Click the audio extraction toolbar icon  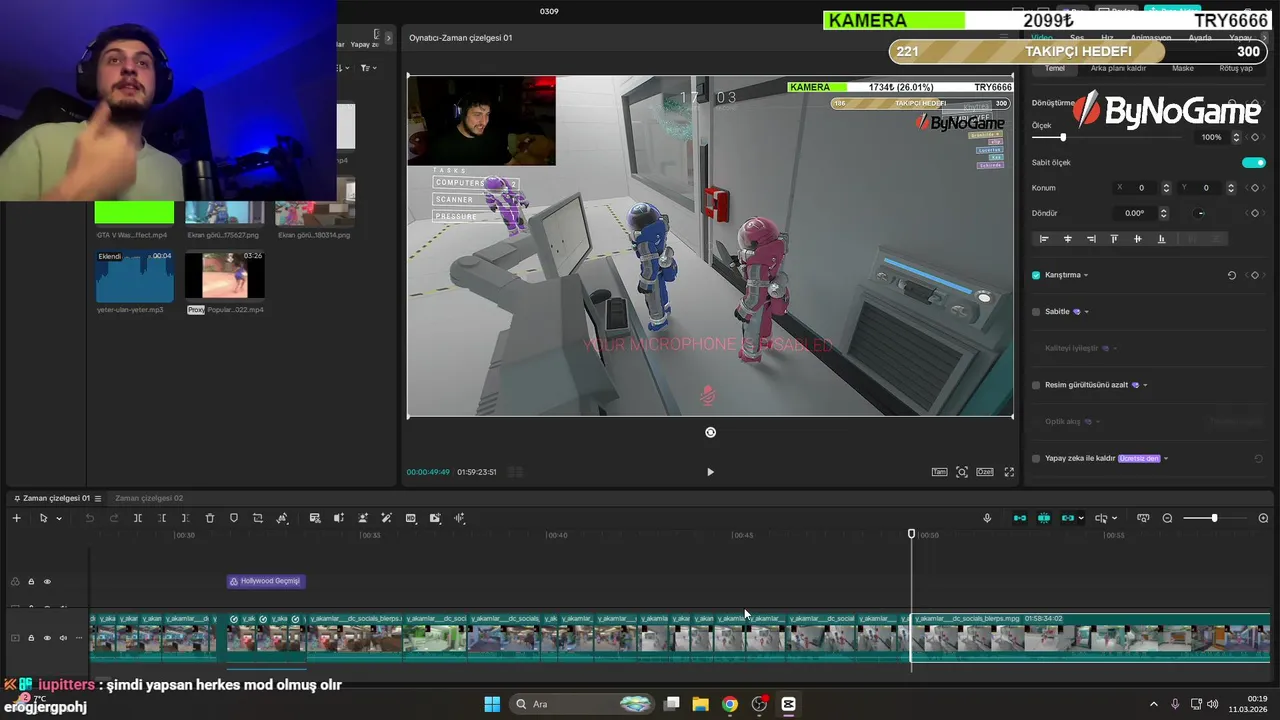(x=339, y=518)
